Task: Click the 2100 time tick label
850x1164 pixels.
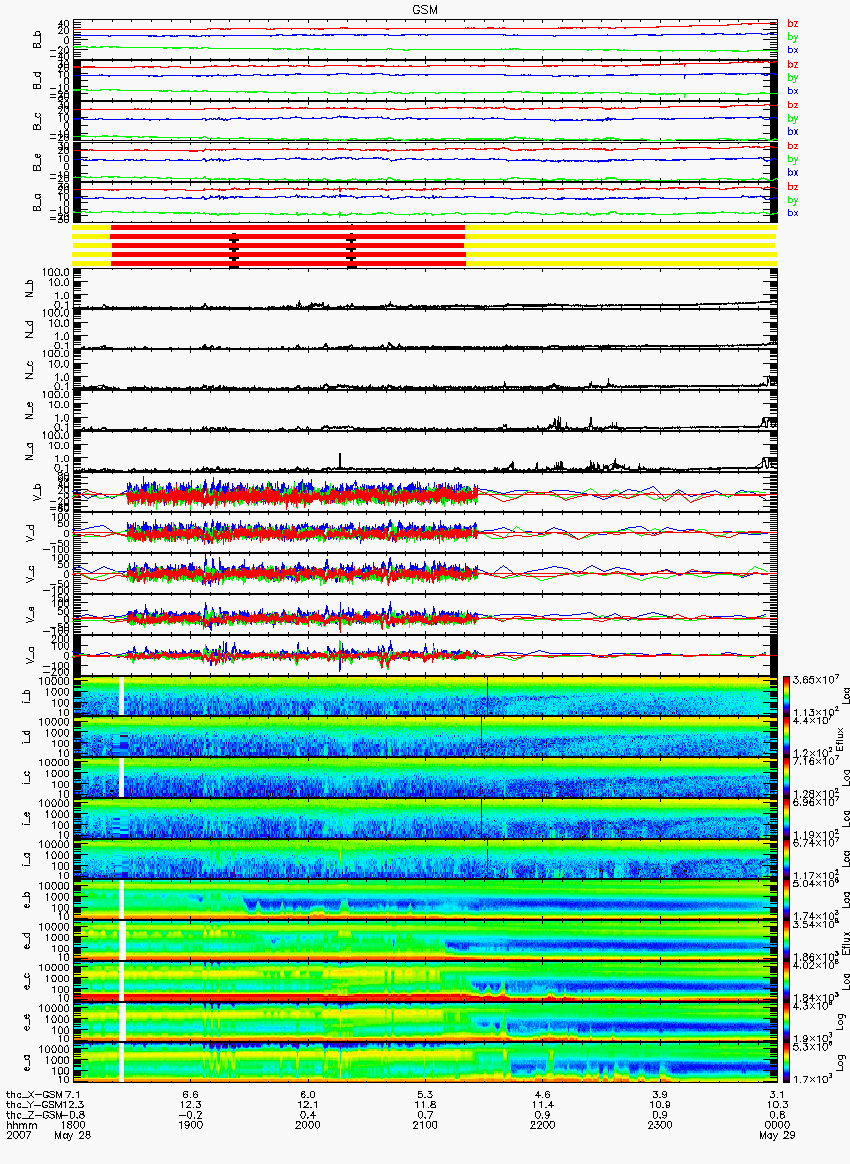Action: click(x=425, y=1125)
